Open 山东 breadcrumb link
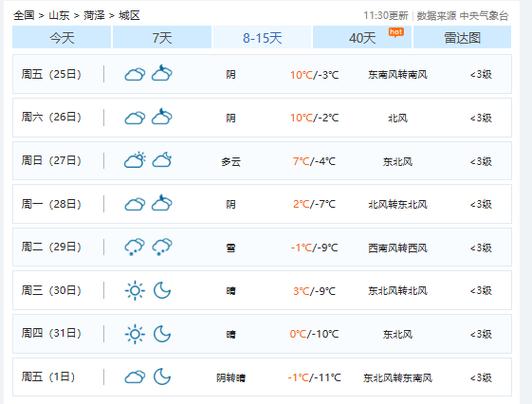532x404 pixels. [59, 15]
